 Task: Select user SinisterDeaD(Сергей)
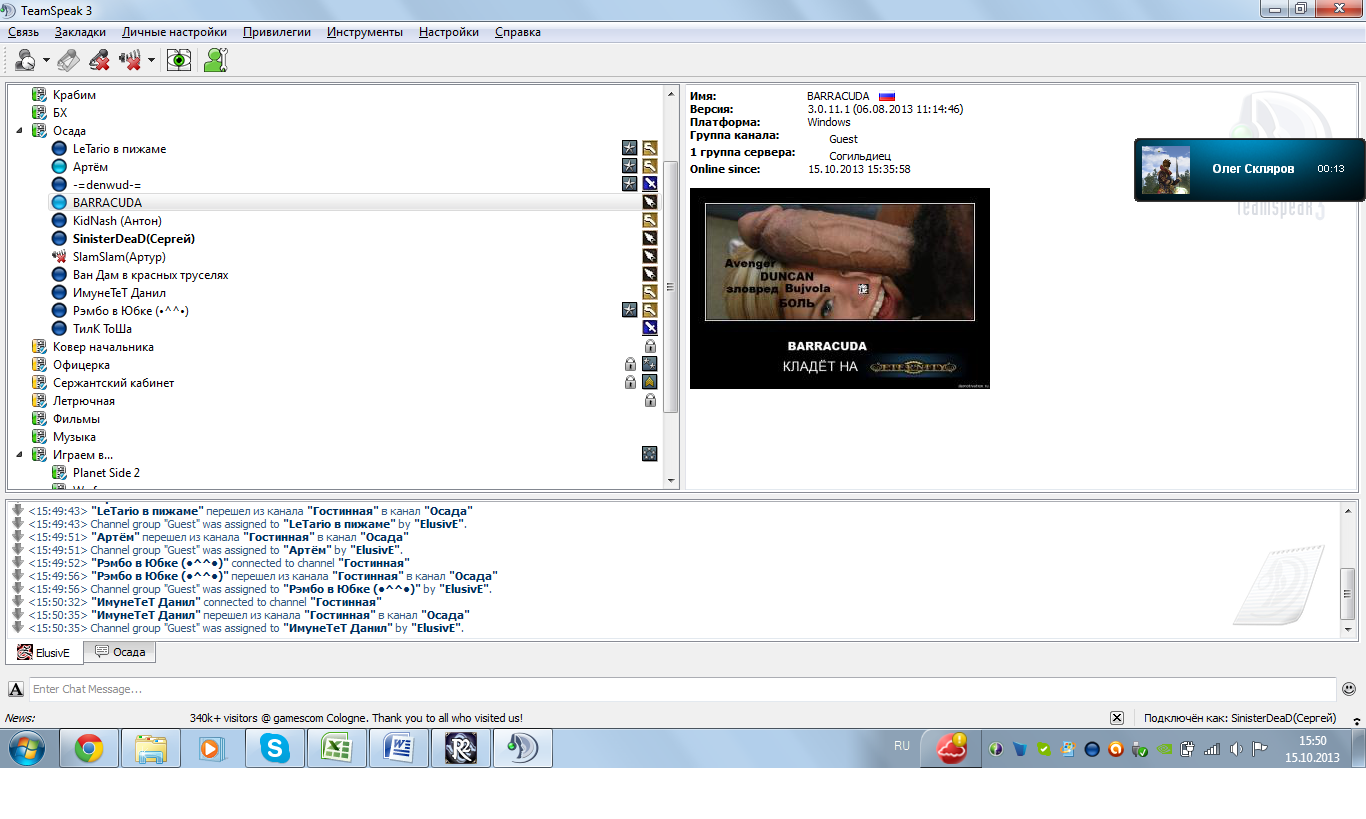tap(134, 239)
